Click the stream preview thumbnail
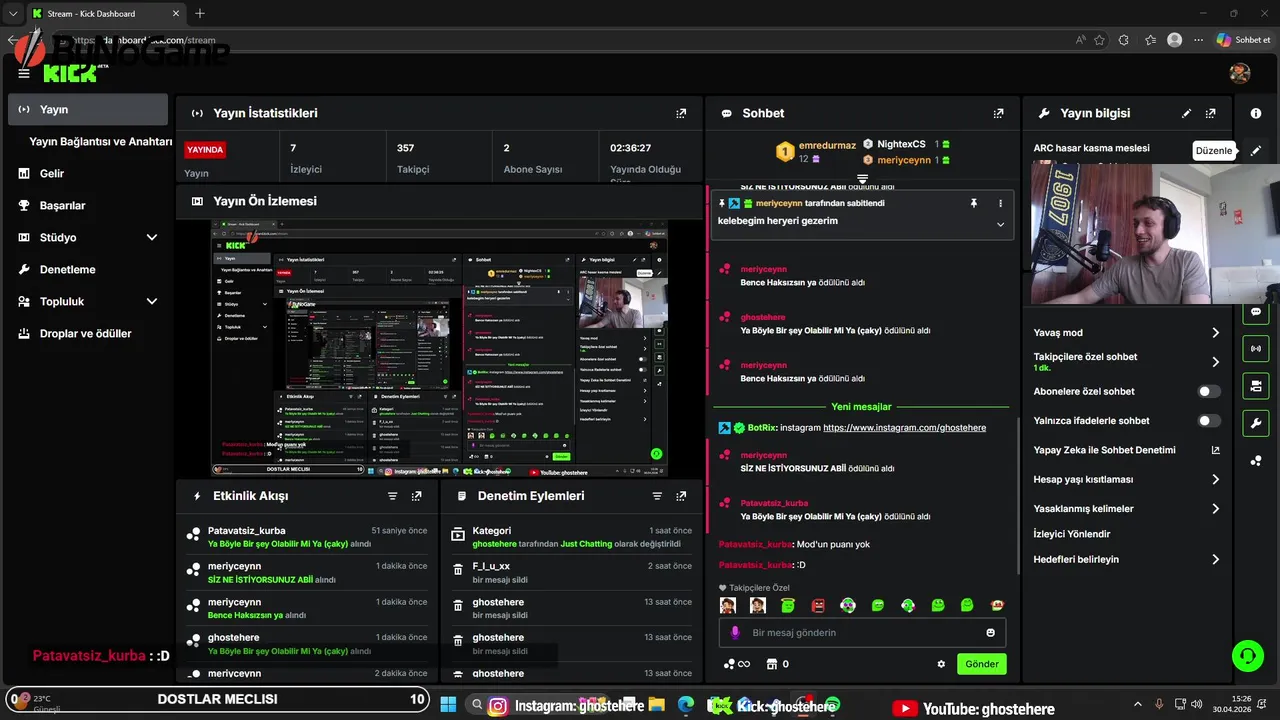 tap(440, 348)
